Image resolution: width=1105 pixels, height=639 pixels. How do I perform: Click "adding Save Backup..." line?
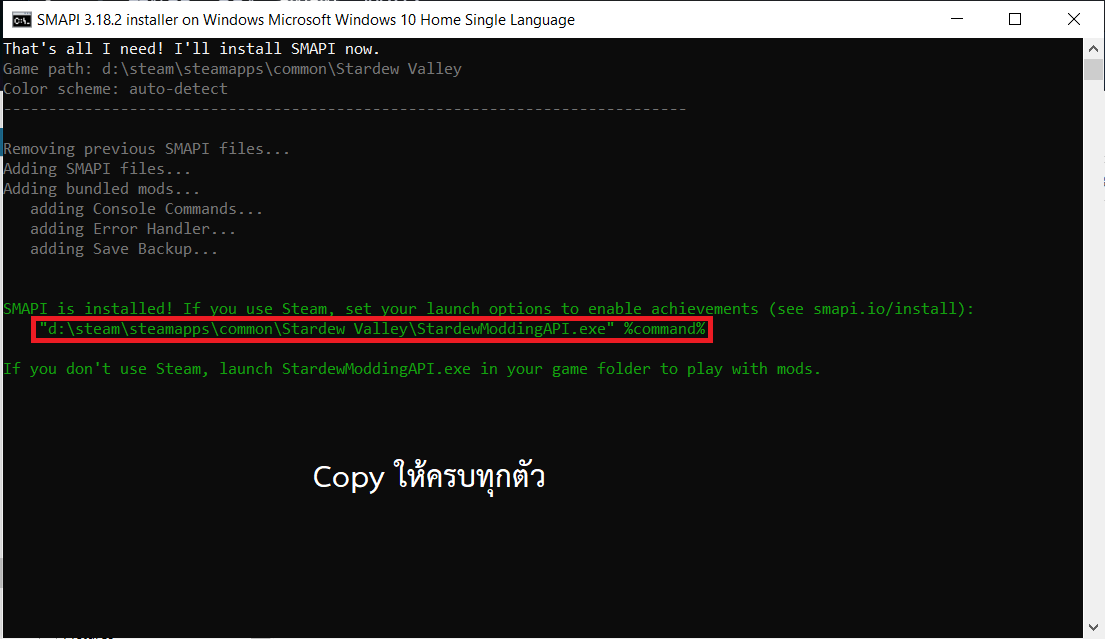pyautogui.click(x=124, y=249)
